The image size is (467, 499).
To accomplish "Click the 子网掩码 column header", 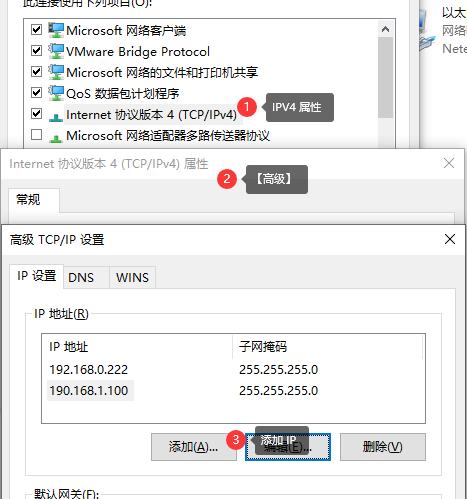I will point(328,347).
